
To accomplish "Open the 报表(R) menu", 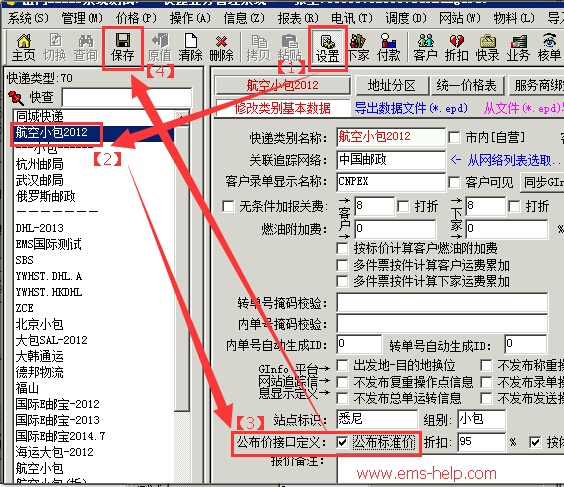I will [298, 18].
